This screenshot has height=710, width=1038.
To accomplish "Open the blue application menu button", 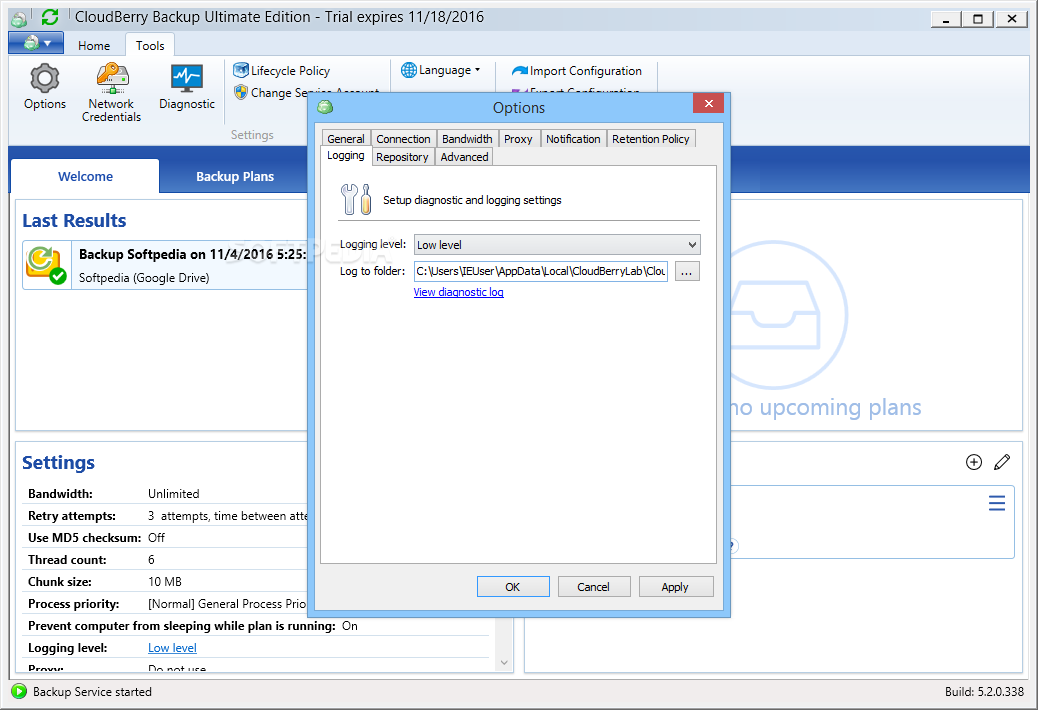I will [x=36, y=43].
